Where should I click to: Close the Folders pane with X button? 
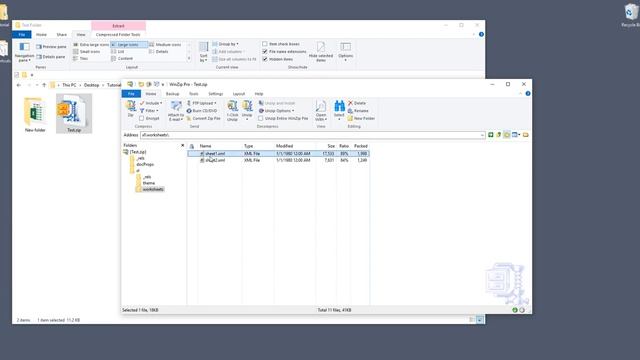point(182,145)
